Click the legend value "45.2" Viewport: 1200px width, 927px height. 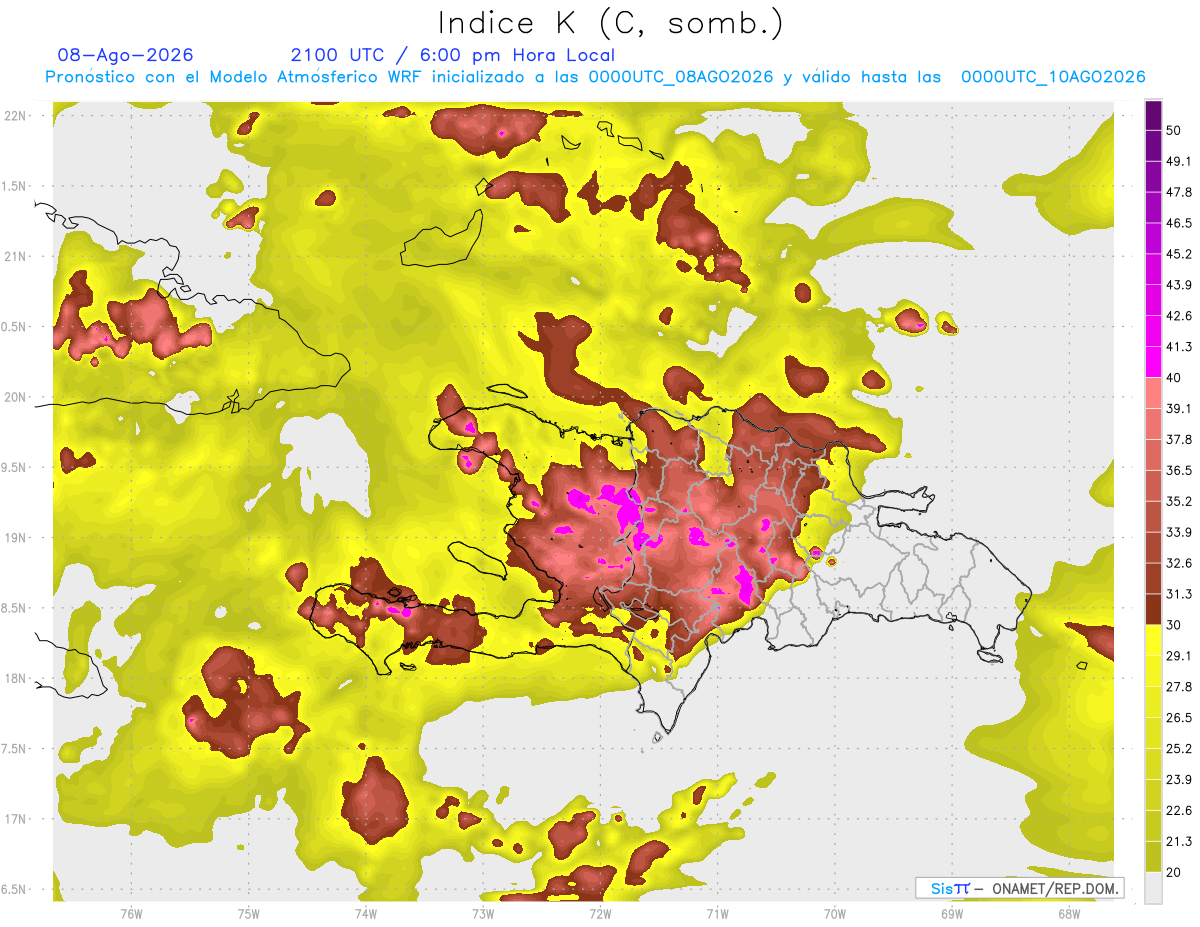click(1179, 254)
